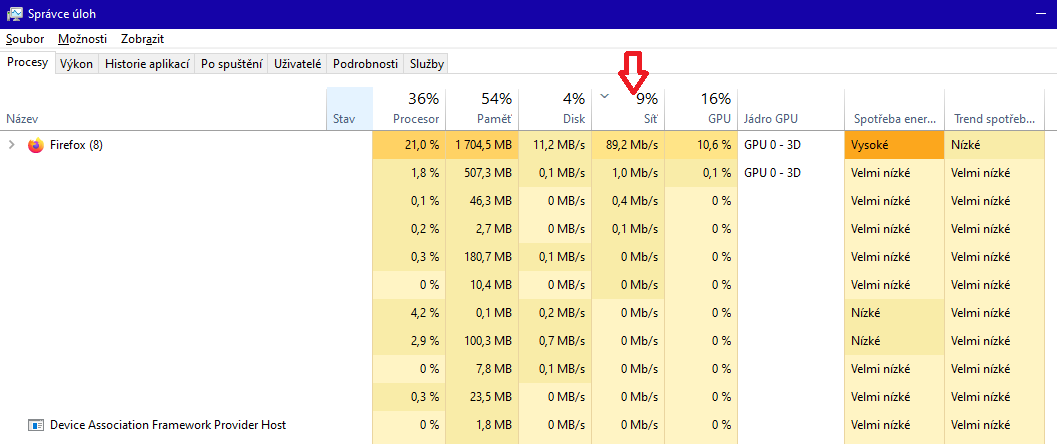Go to the Podrobnosti tab
The image size is (1057, 444).
pos(366,63)
